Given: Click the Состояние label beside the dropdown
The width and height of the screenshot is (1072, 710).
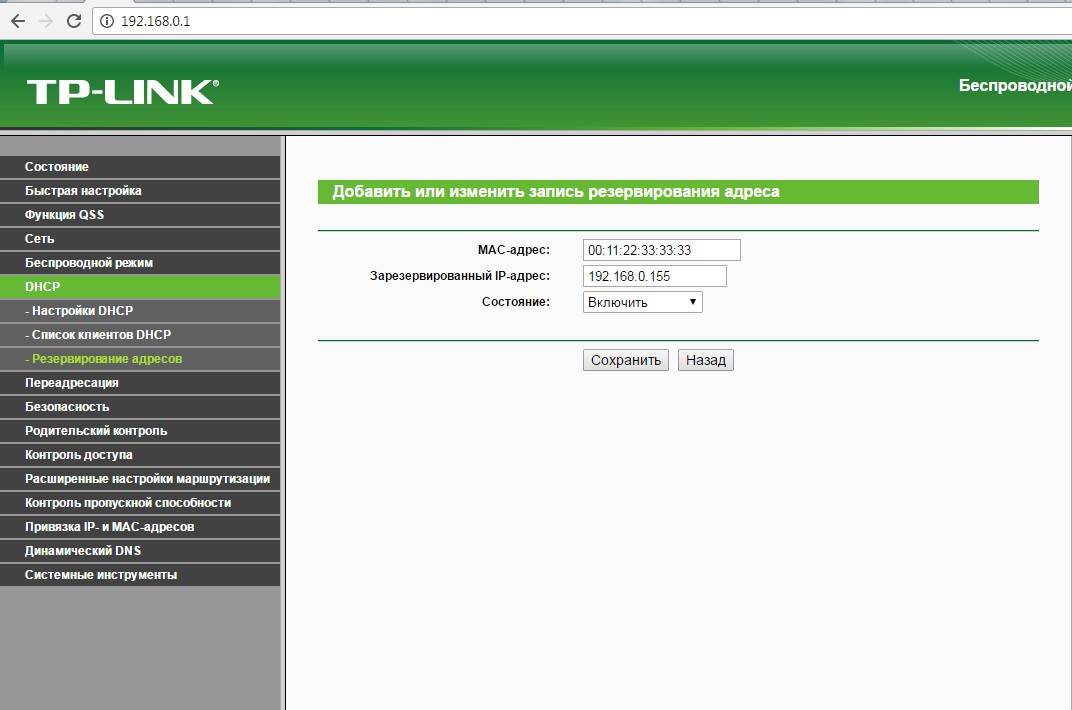Looking at the screenshot, I should coord(515,302).
